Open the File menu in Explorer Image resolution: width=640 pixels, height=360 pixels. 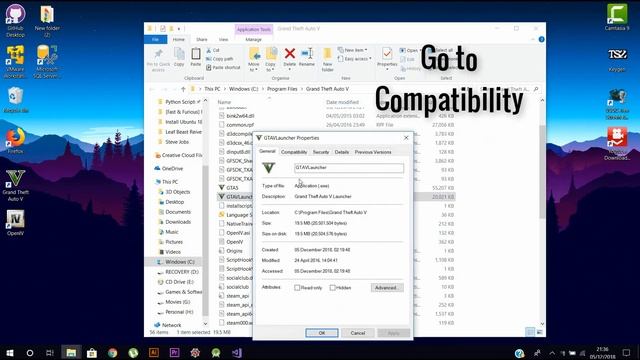point(156,40)
